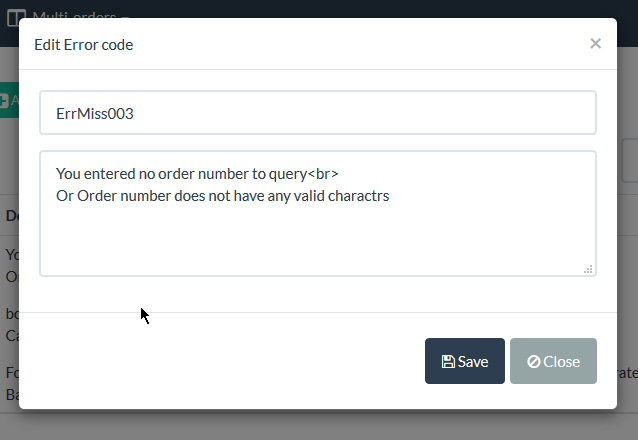Open the Multi orders menu
The image size is (638, 440).
72,17
